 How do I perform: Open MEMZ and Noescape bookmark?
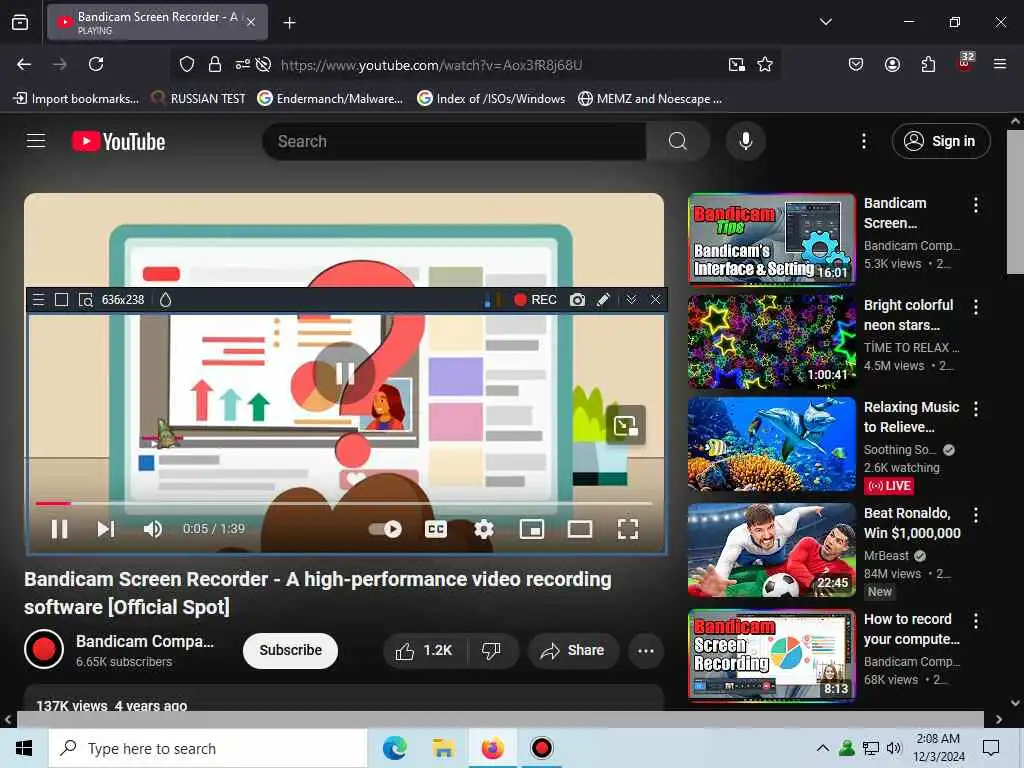[650, 99]
